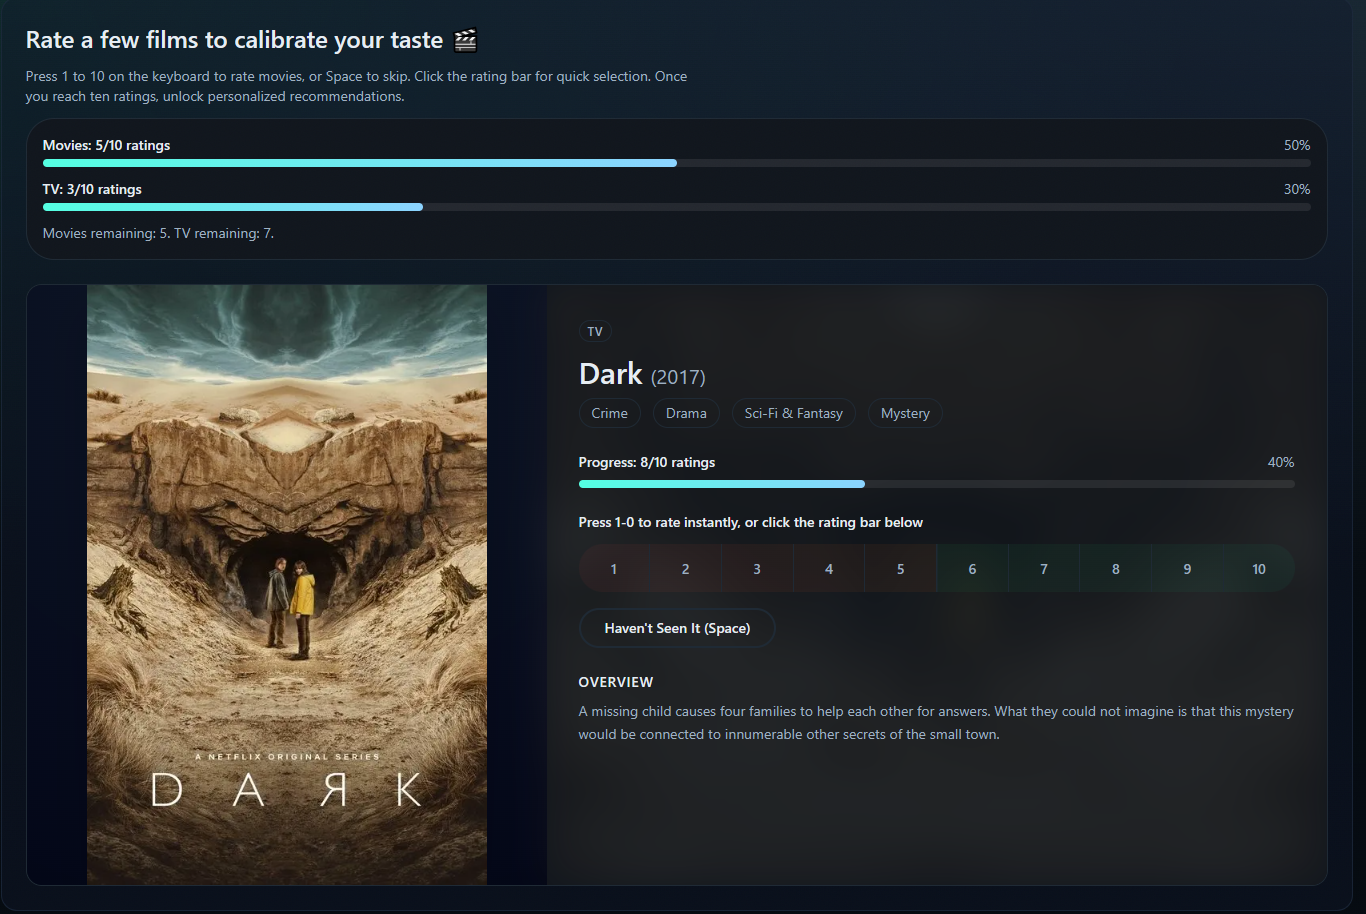Give Dark an 8 rating

coord(1116,569)
